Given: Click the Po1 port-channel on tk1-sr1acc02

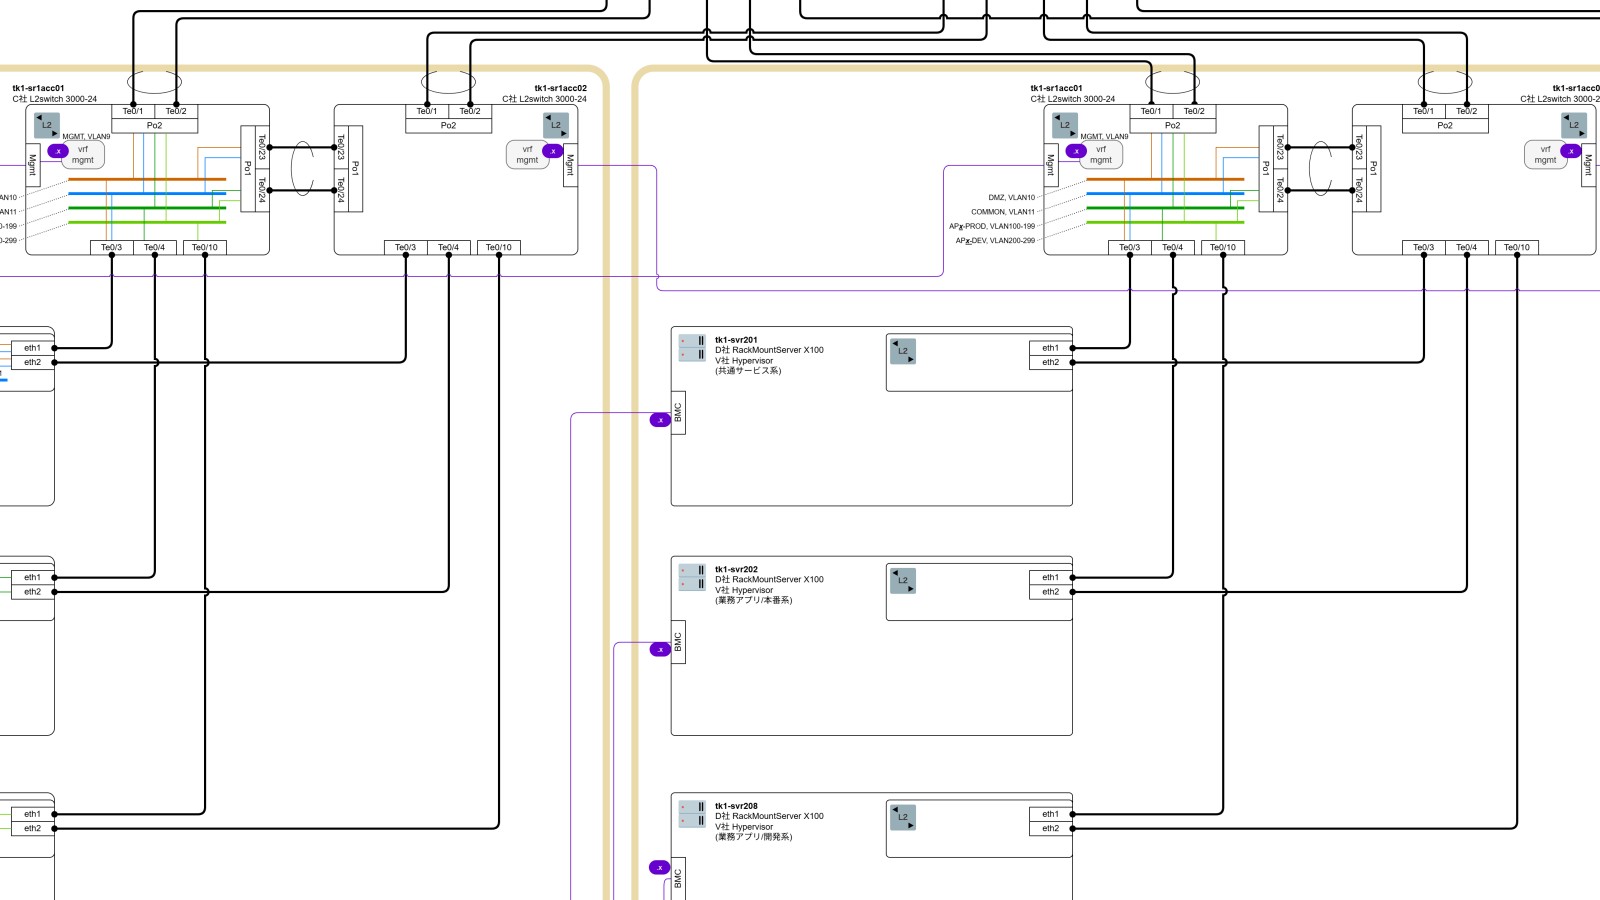Looking at the screenshot, I should pos(355,168).
